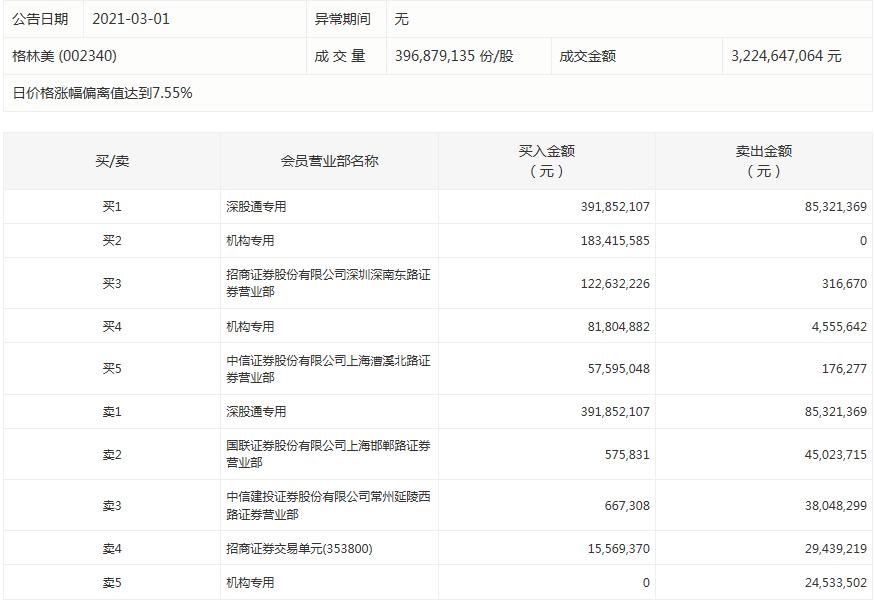
Task: Click 机构专用 in the 卖5 row
Action: click(x=250, y=583)
